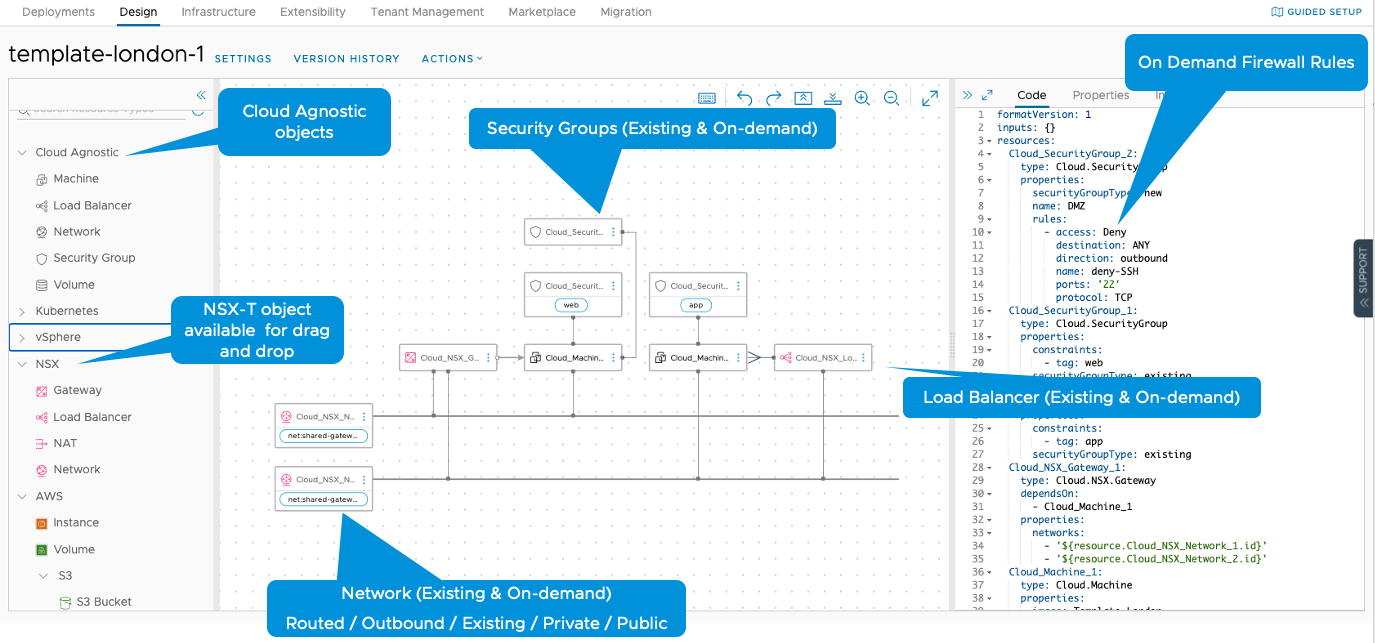Image resolution: width=1375 pixels, height=643 pixels.
Task: Switch to the Properties tab
Action: coord(1100,95)
